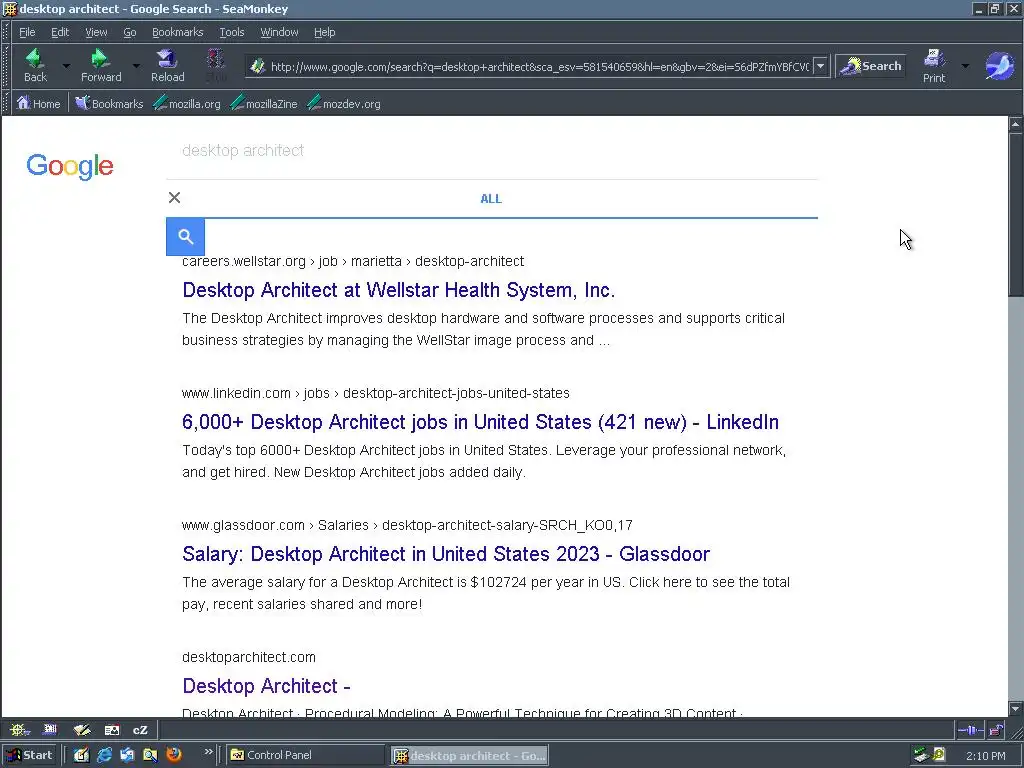The height and width of the screenshot is (768, 1024).
Task: Open the desktoparchitect.com Desktop Architect link
Action: click(266, 686)
